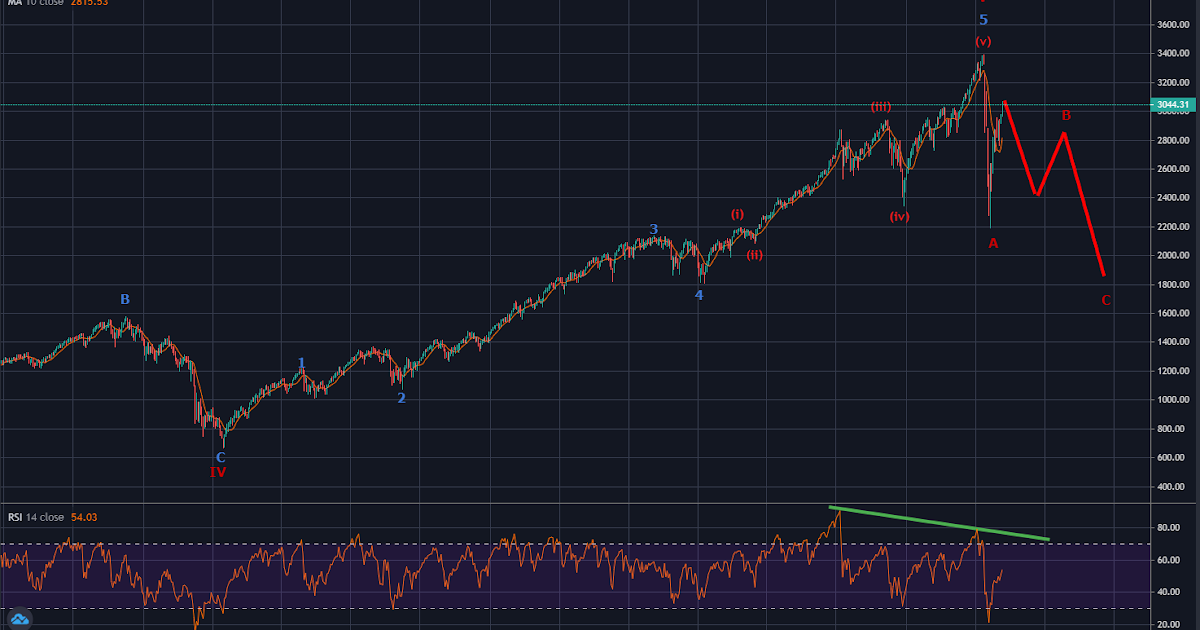Click the TradingView cloud logo icon
This screenshot has width=1200, height=630.
20,618
